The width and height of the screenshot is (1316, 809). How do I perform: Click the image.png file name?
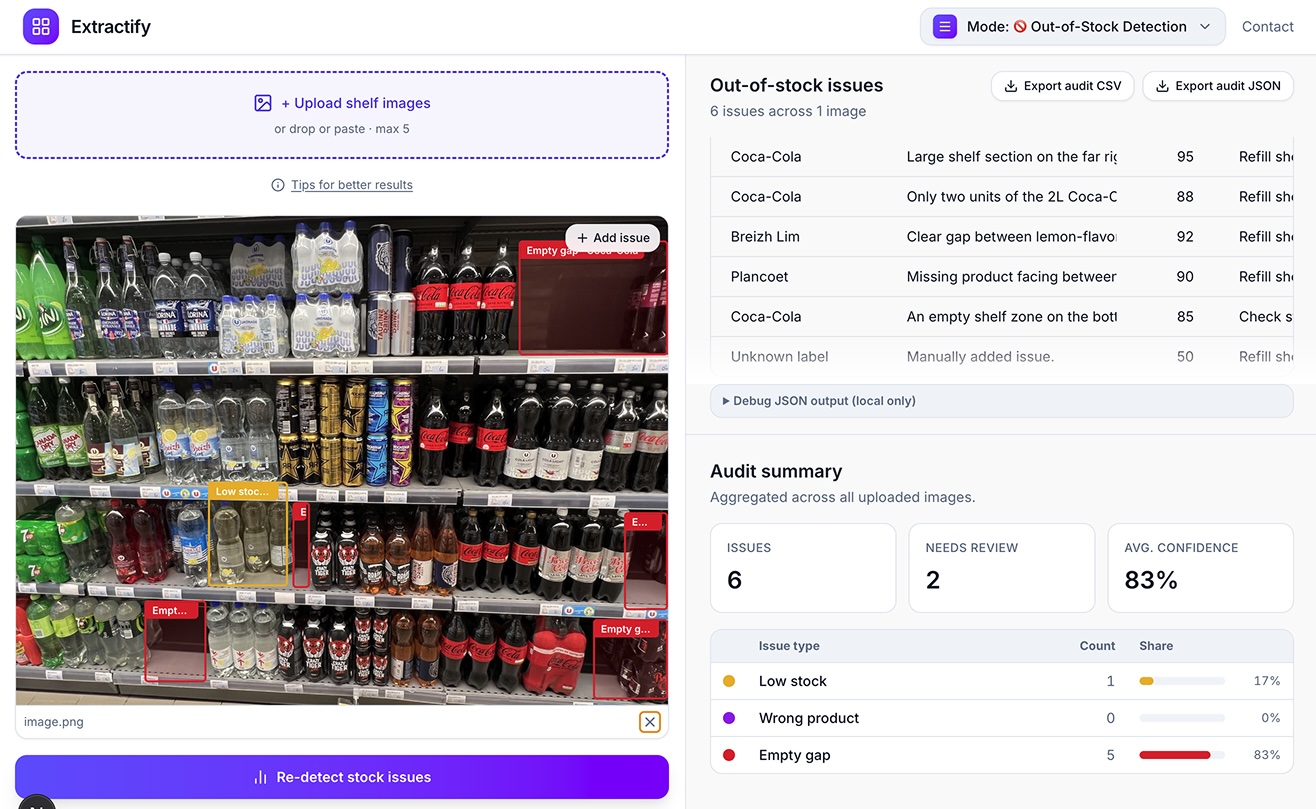pyautogui.click(x=54, y=722)
